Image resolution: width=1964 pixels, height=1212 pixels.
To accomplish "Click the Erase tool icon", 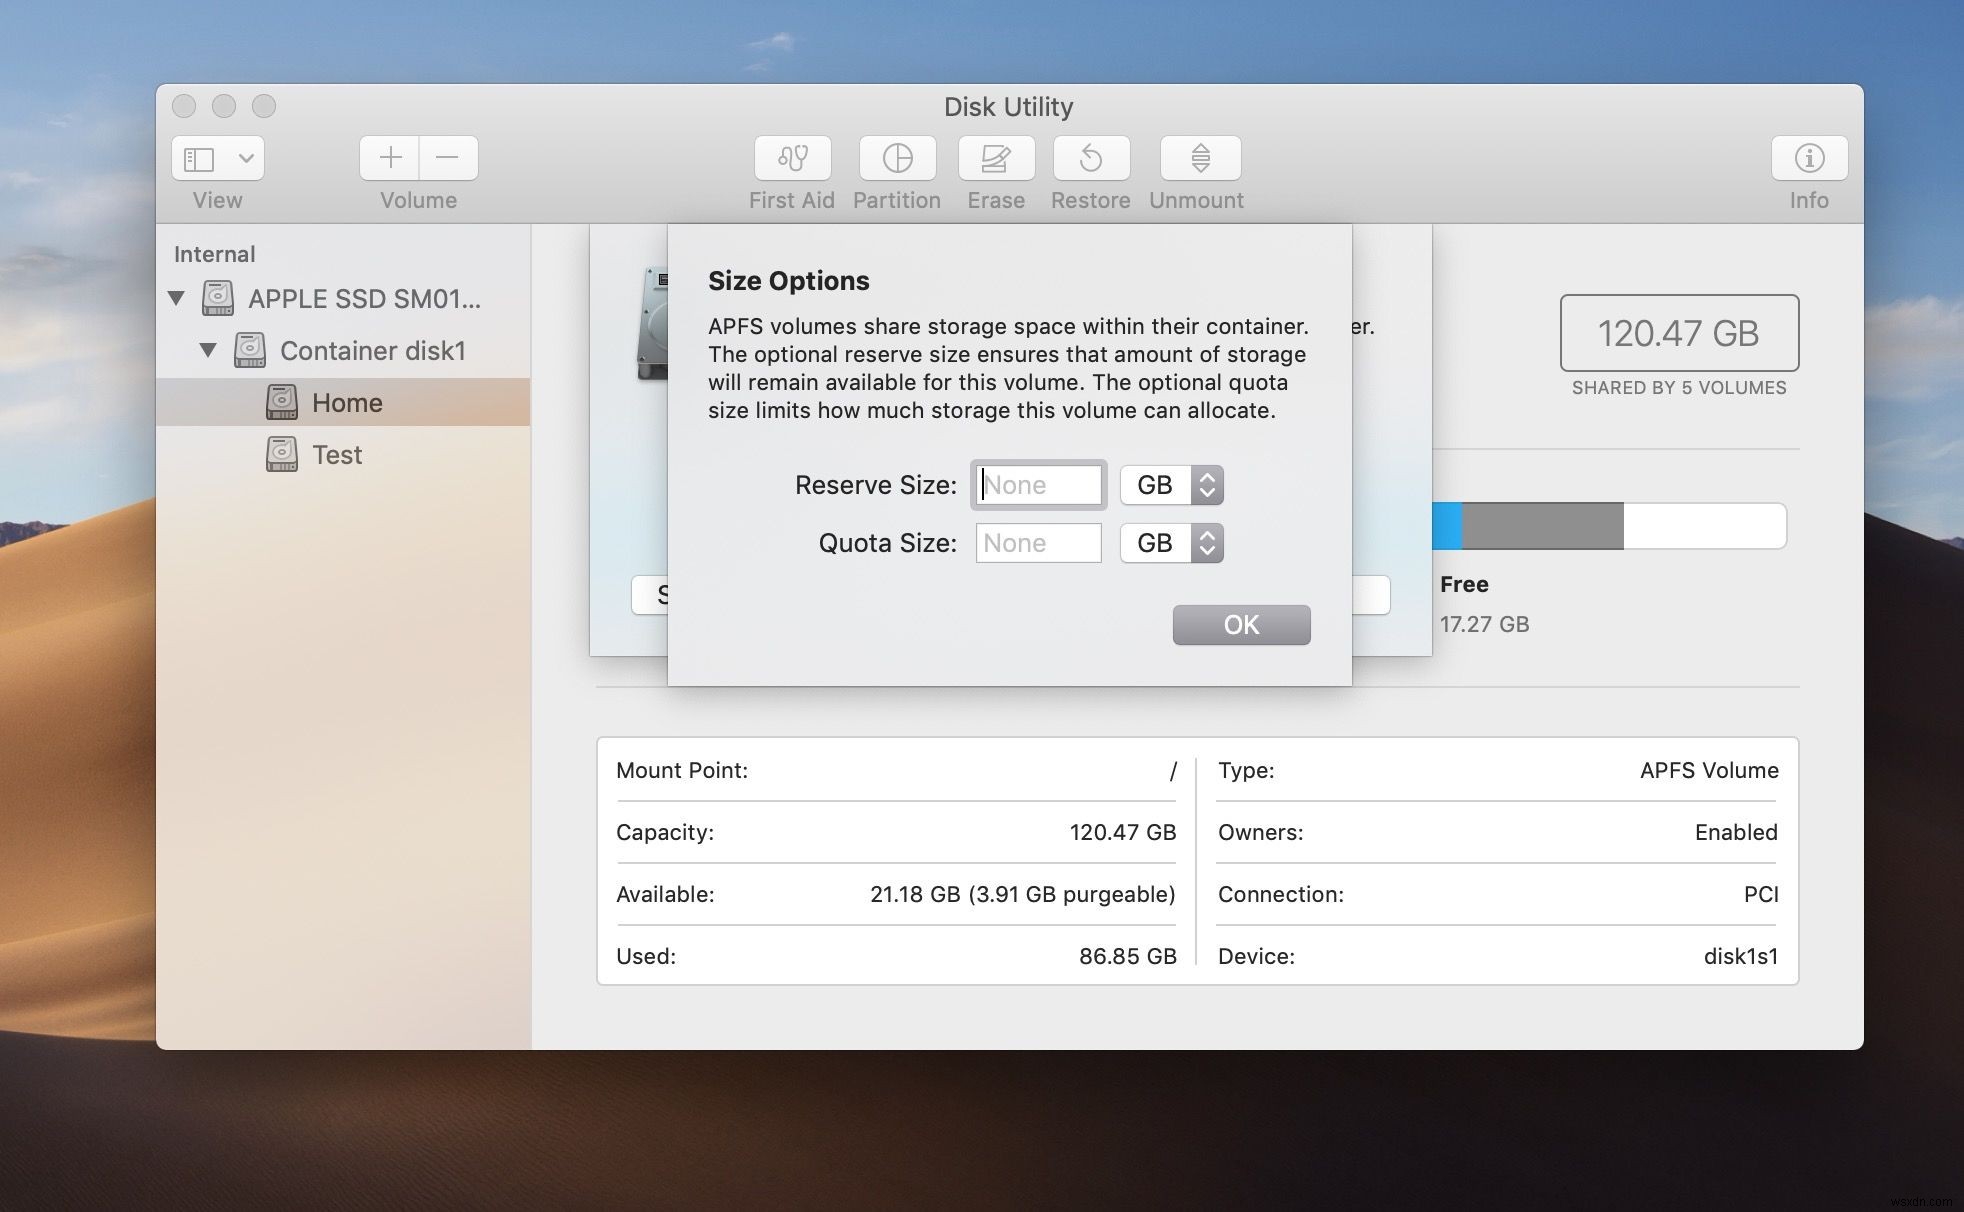I will [x=996, y=156].
